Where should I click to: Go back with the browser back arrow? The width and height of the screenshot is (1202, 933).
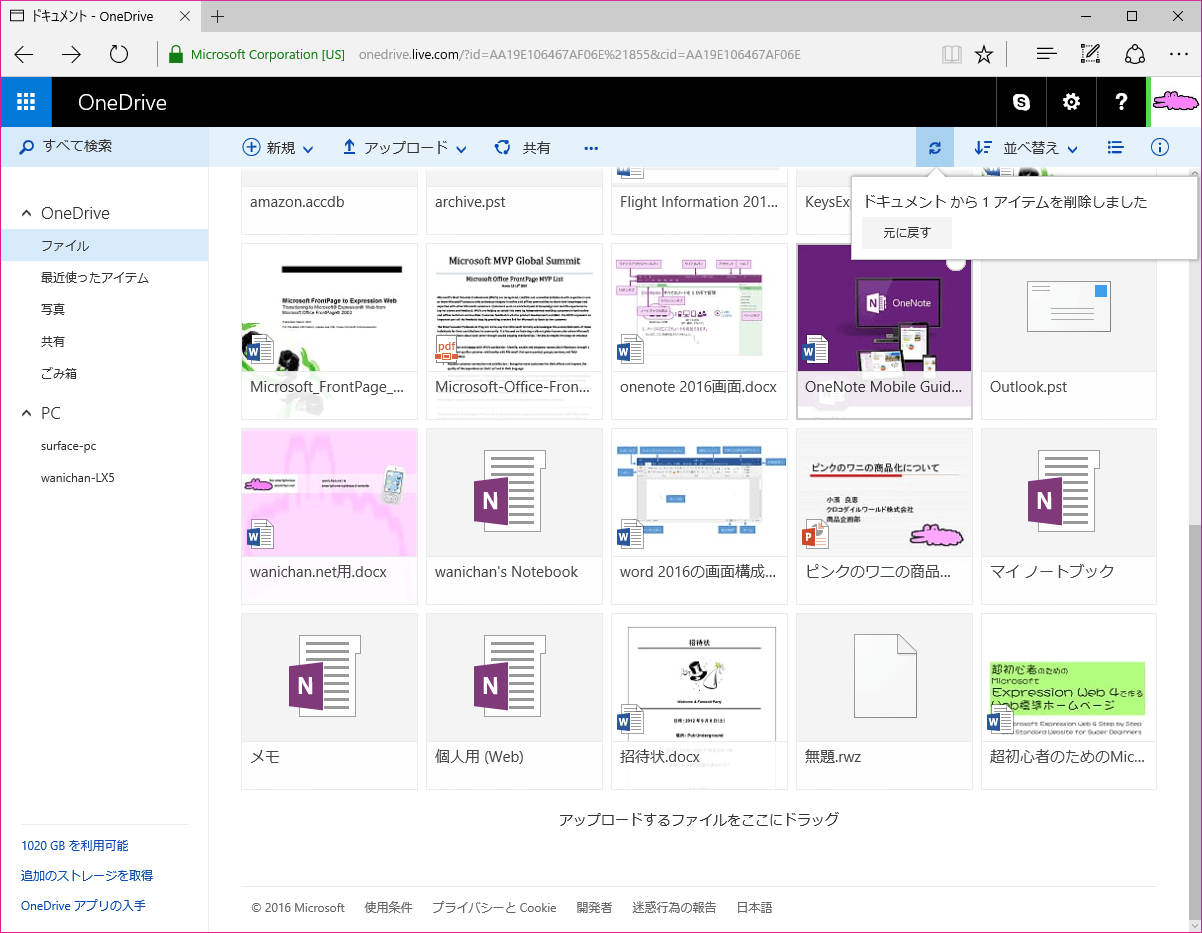coord(24,54)
